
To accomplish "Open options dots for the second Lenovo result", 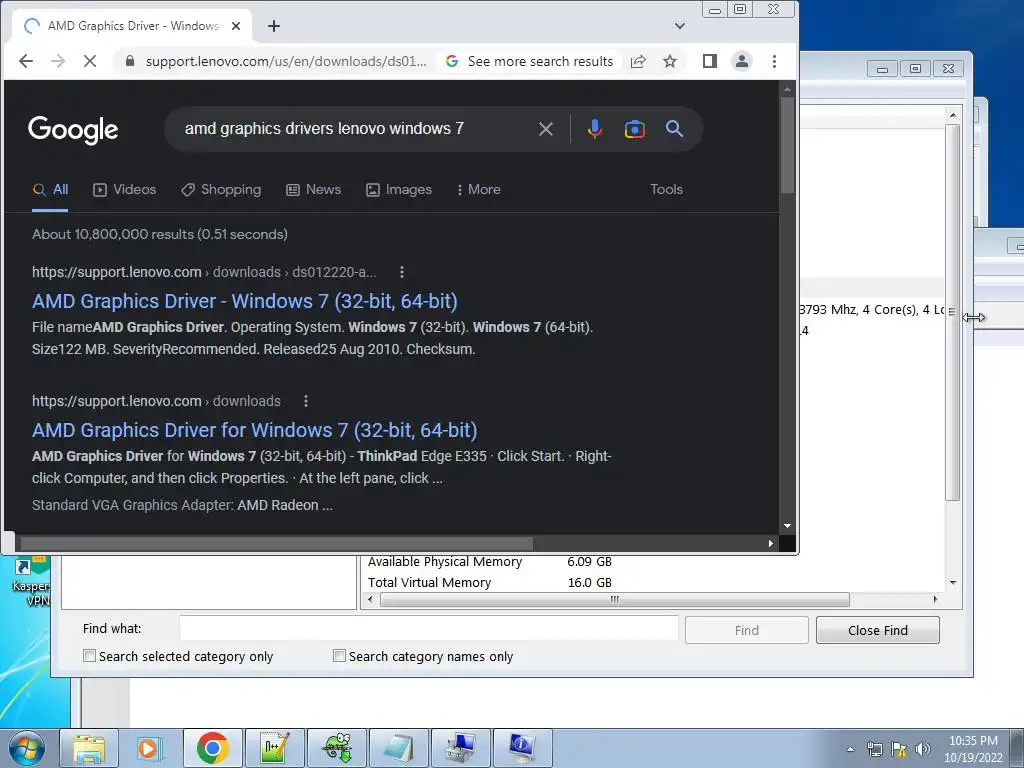I will point(306,401).
